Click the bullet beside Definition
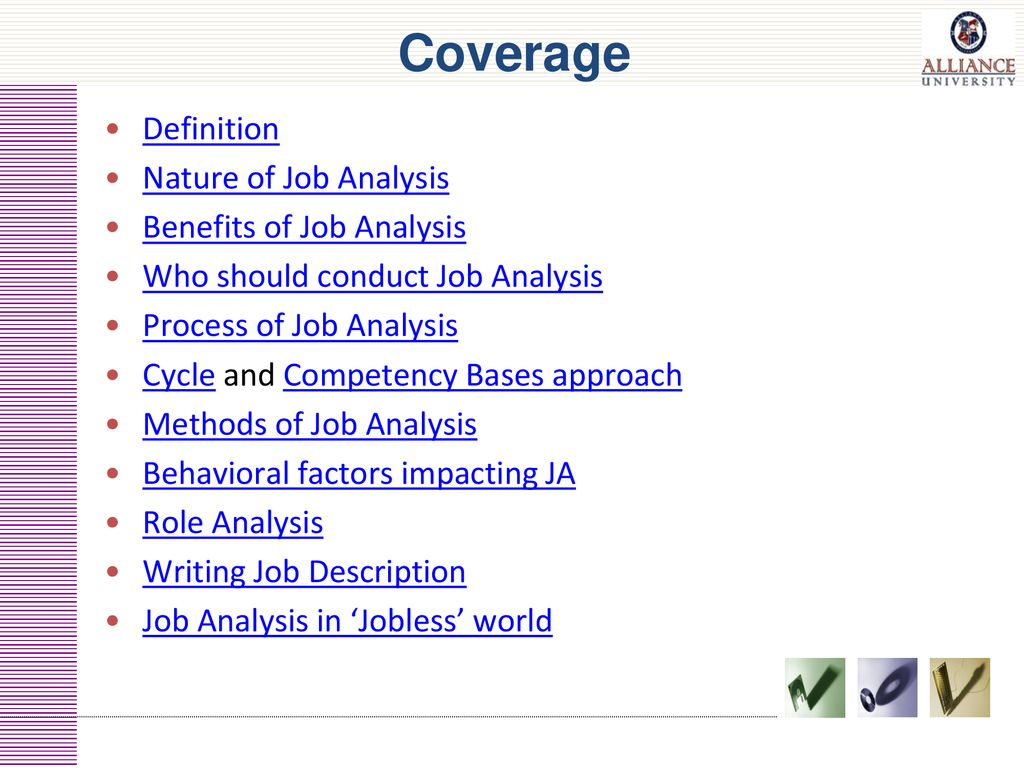 [112, 129]
